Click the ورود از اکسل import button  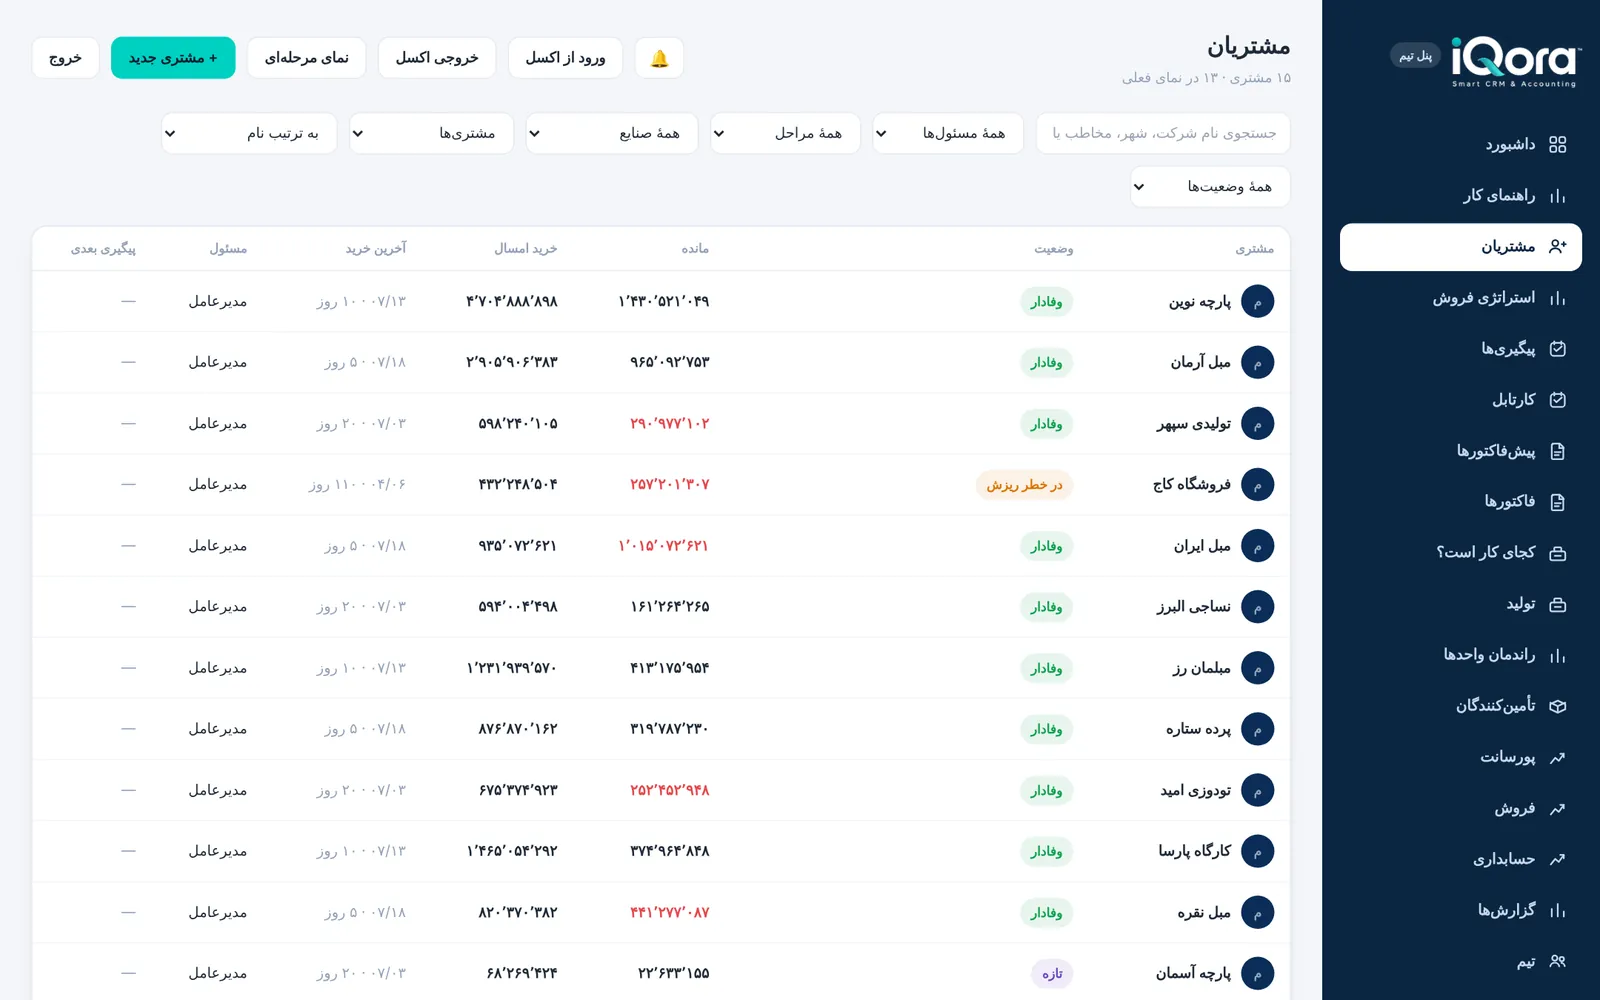pyautogui.click(x=565, y=58)
